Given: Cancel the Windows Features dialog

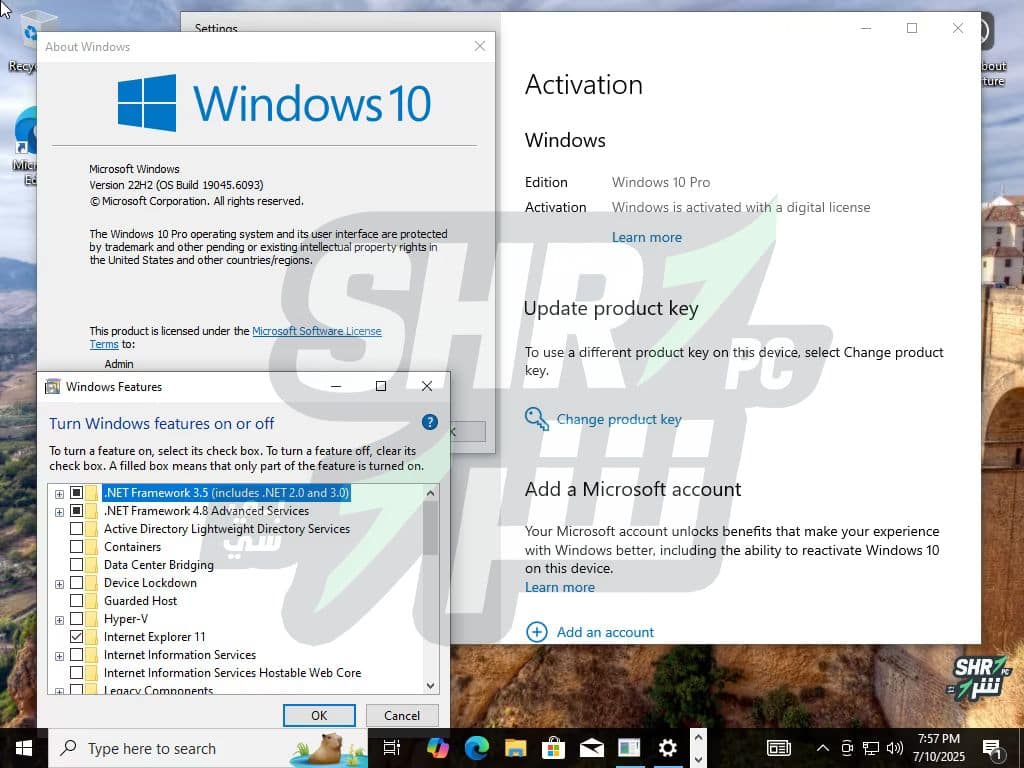Looking at the screenshot, I should pos(402,715).
